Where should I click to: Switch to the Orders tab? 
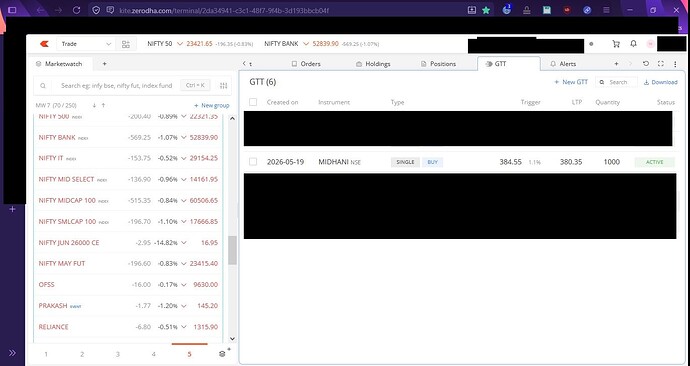click(306, 64)
